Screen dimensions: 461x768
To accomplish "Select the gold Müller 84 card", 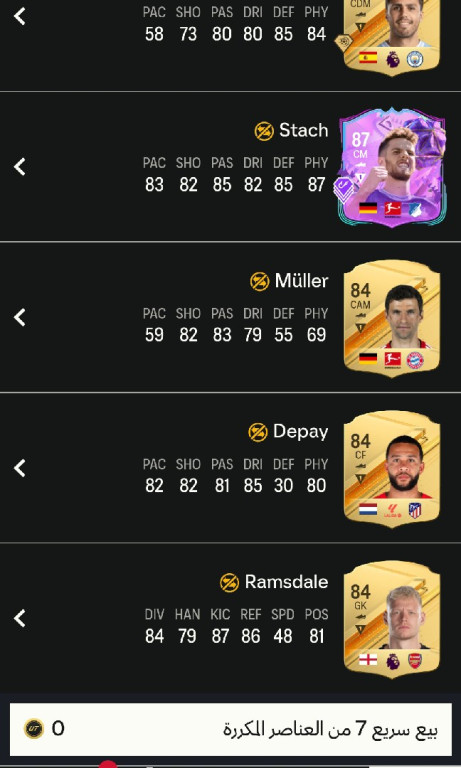I will (x=392, y=318).
